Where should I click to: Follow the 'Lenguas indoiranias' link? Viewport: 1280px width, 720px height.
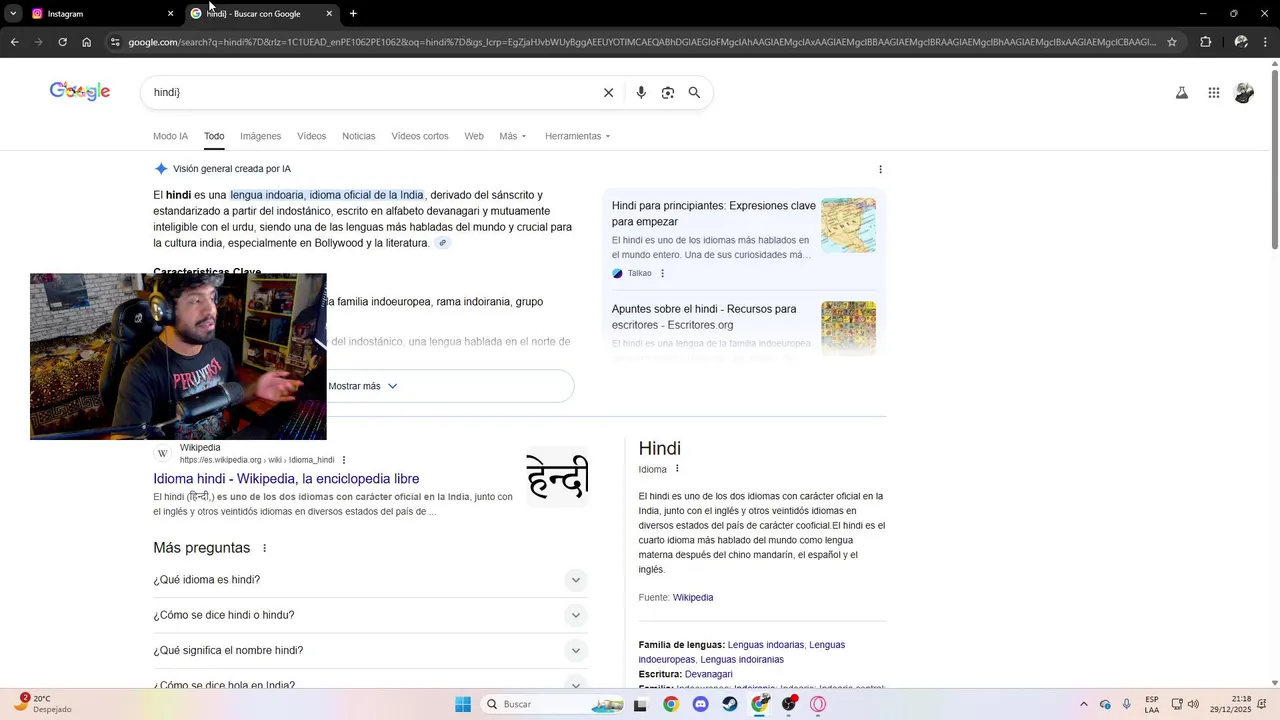(742, 660)
